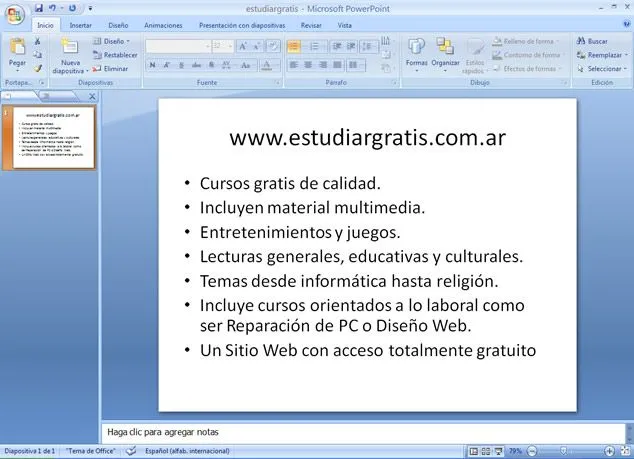Change text direction option
This screenshot has height=459, width=634.
[386, 41]
